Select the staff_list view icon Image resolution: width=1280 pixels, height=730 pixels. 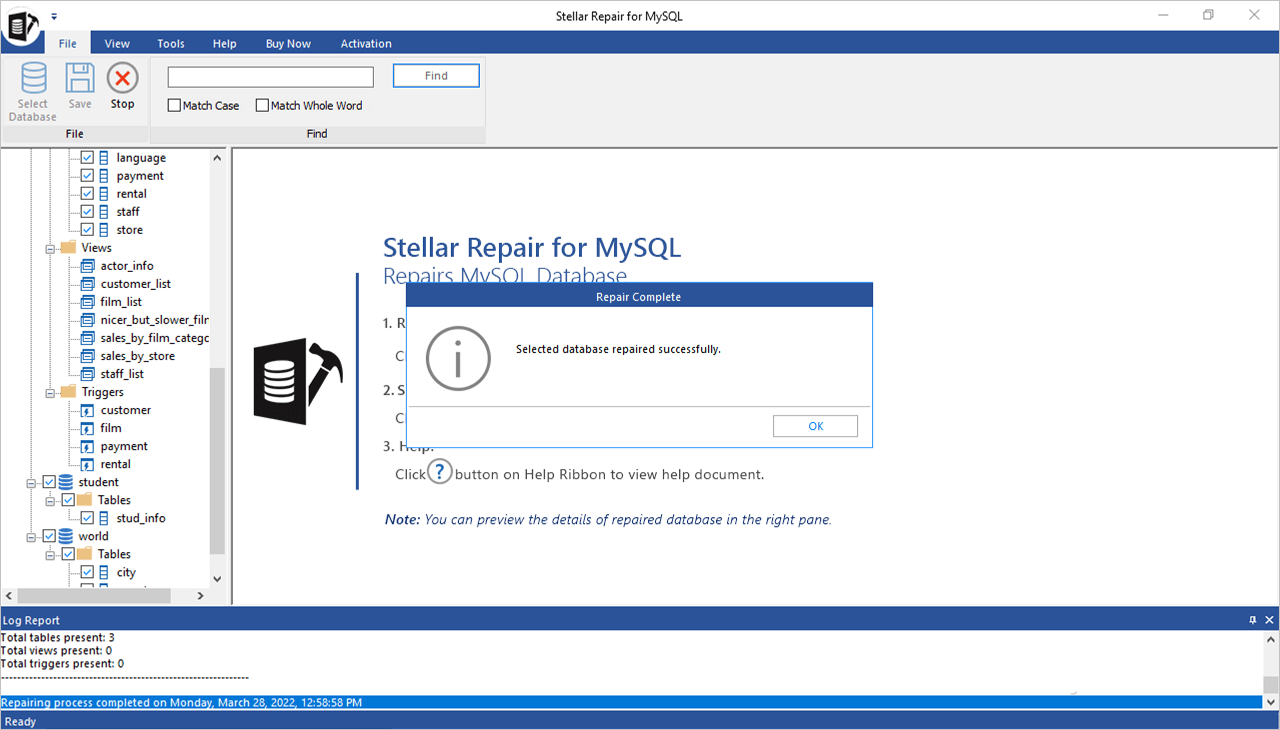click(x=88, y=374)
